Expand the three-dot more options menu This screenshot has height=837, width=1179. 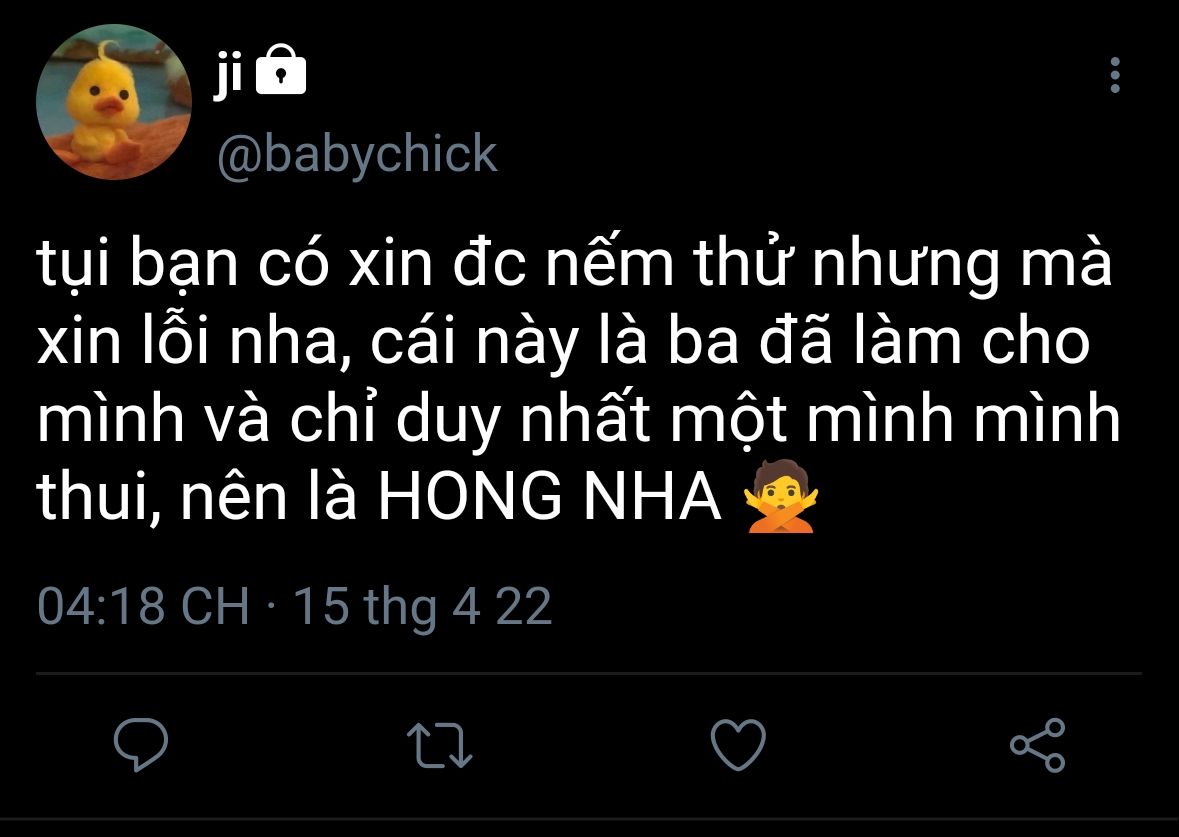point(1115,75)
